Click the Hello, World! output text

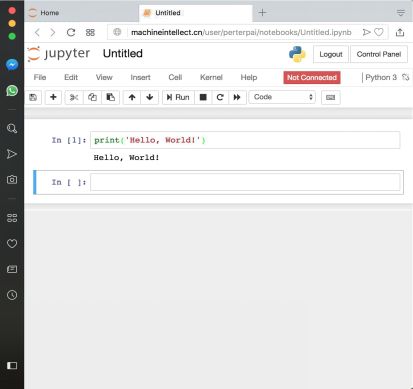point(126,157)
